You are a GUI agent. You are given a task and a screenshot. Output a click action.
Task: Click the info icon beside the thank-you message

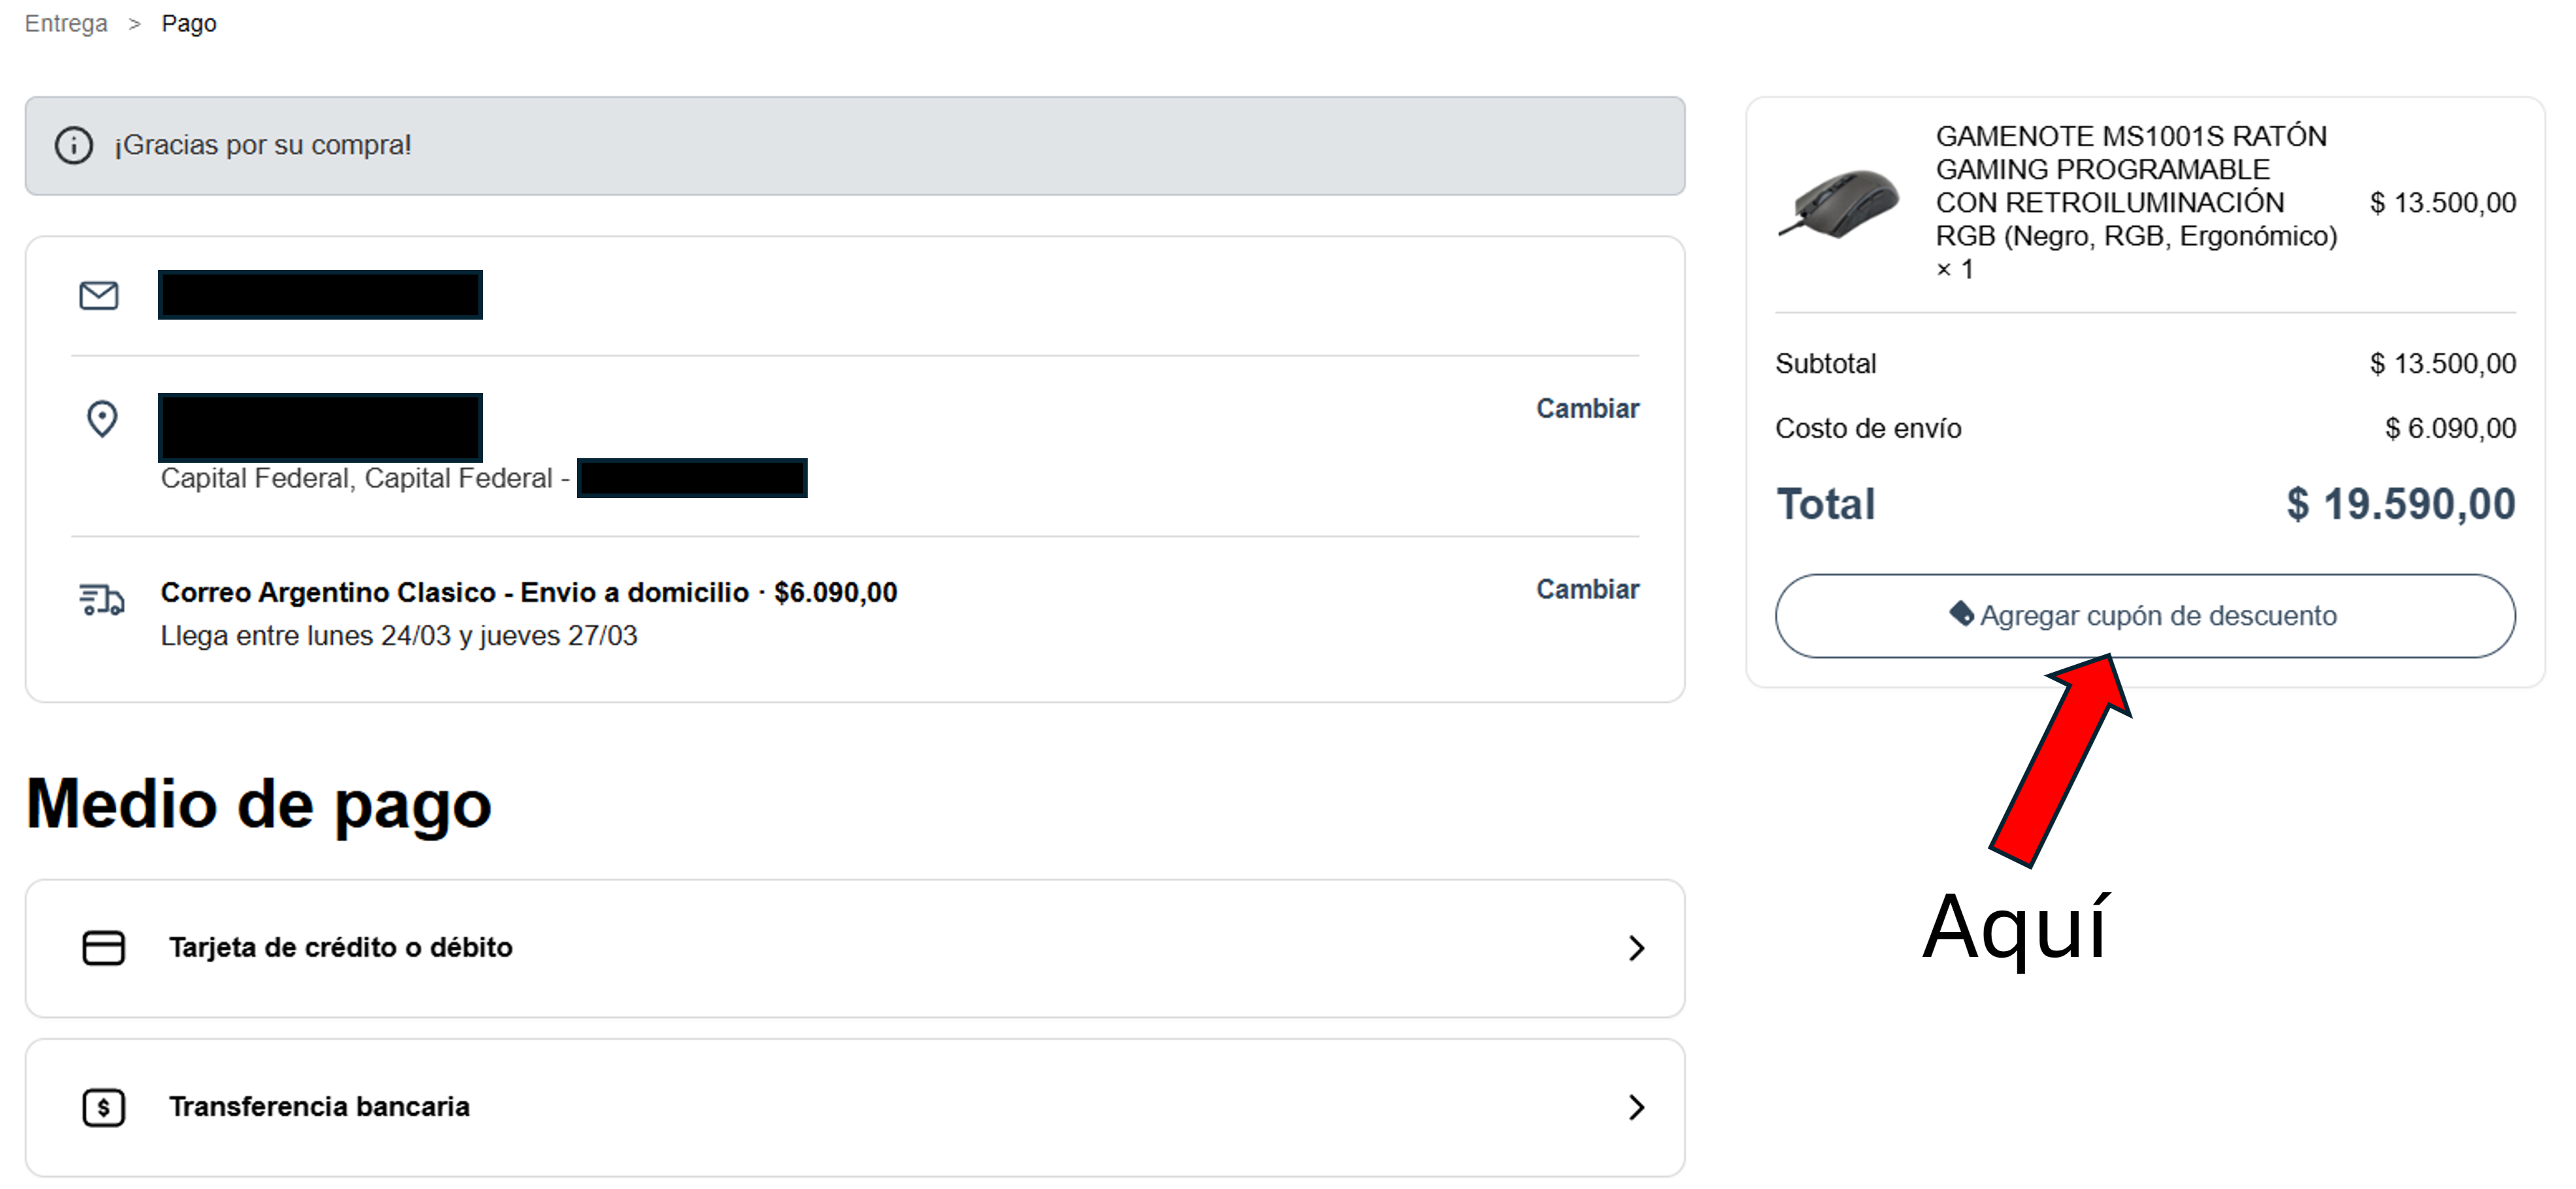74,146
